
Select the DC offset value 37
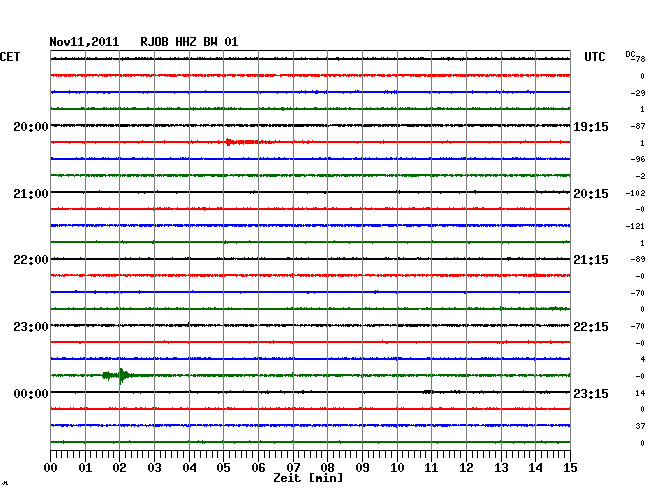point(640,426)
